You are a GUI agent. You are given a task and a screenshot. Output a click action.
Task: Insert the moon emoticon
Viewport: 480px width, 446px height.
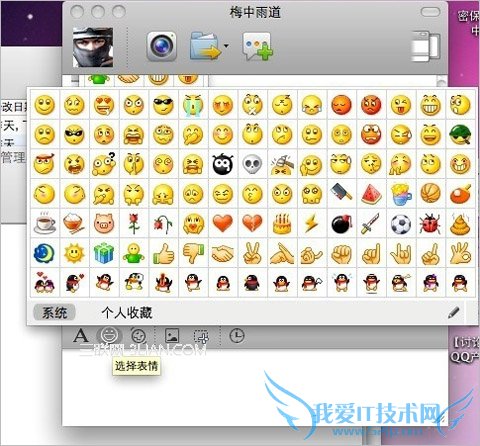tap(44, 253)
